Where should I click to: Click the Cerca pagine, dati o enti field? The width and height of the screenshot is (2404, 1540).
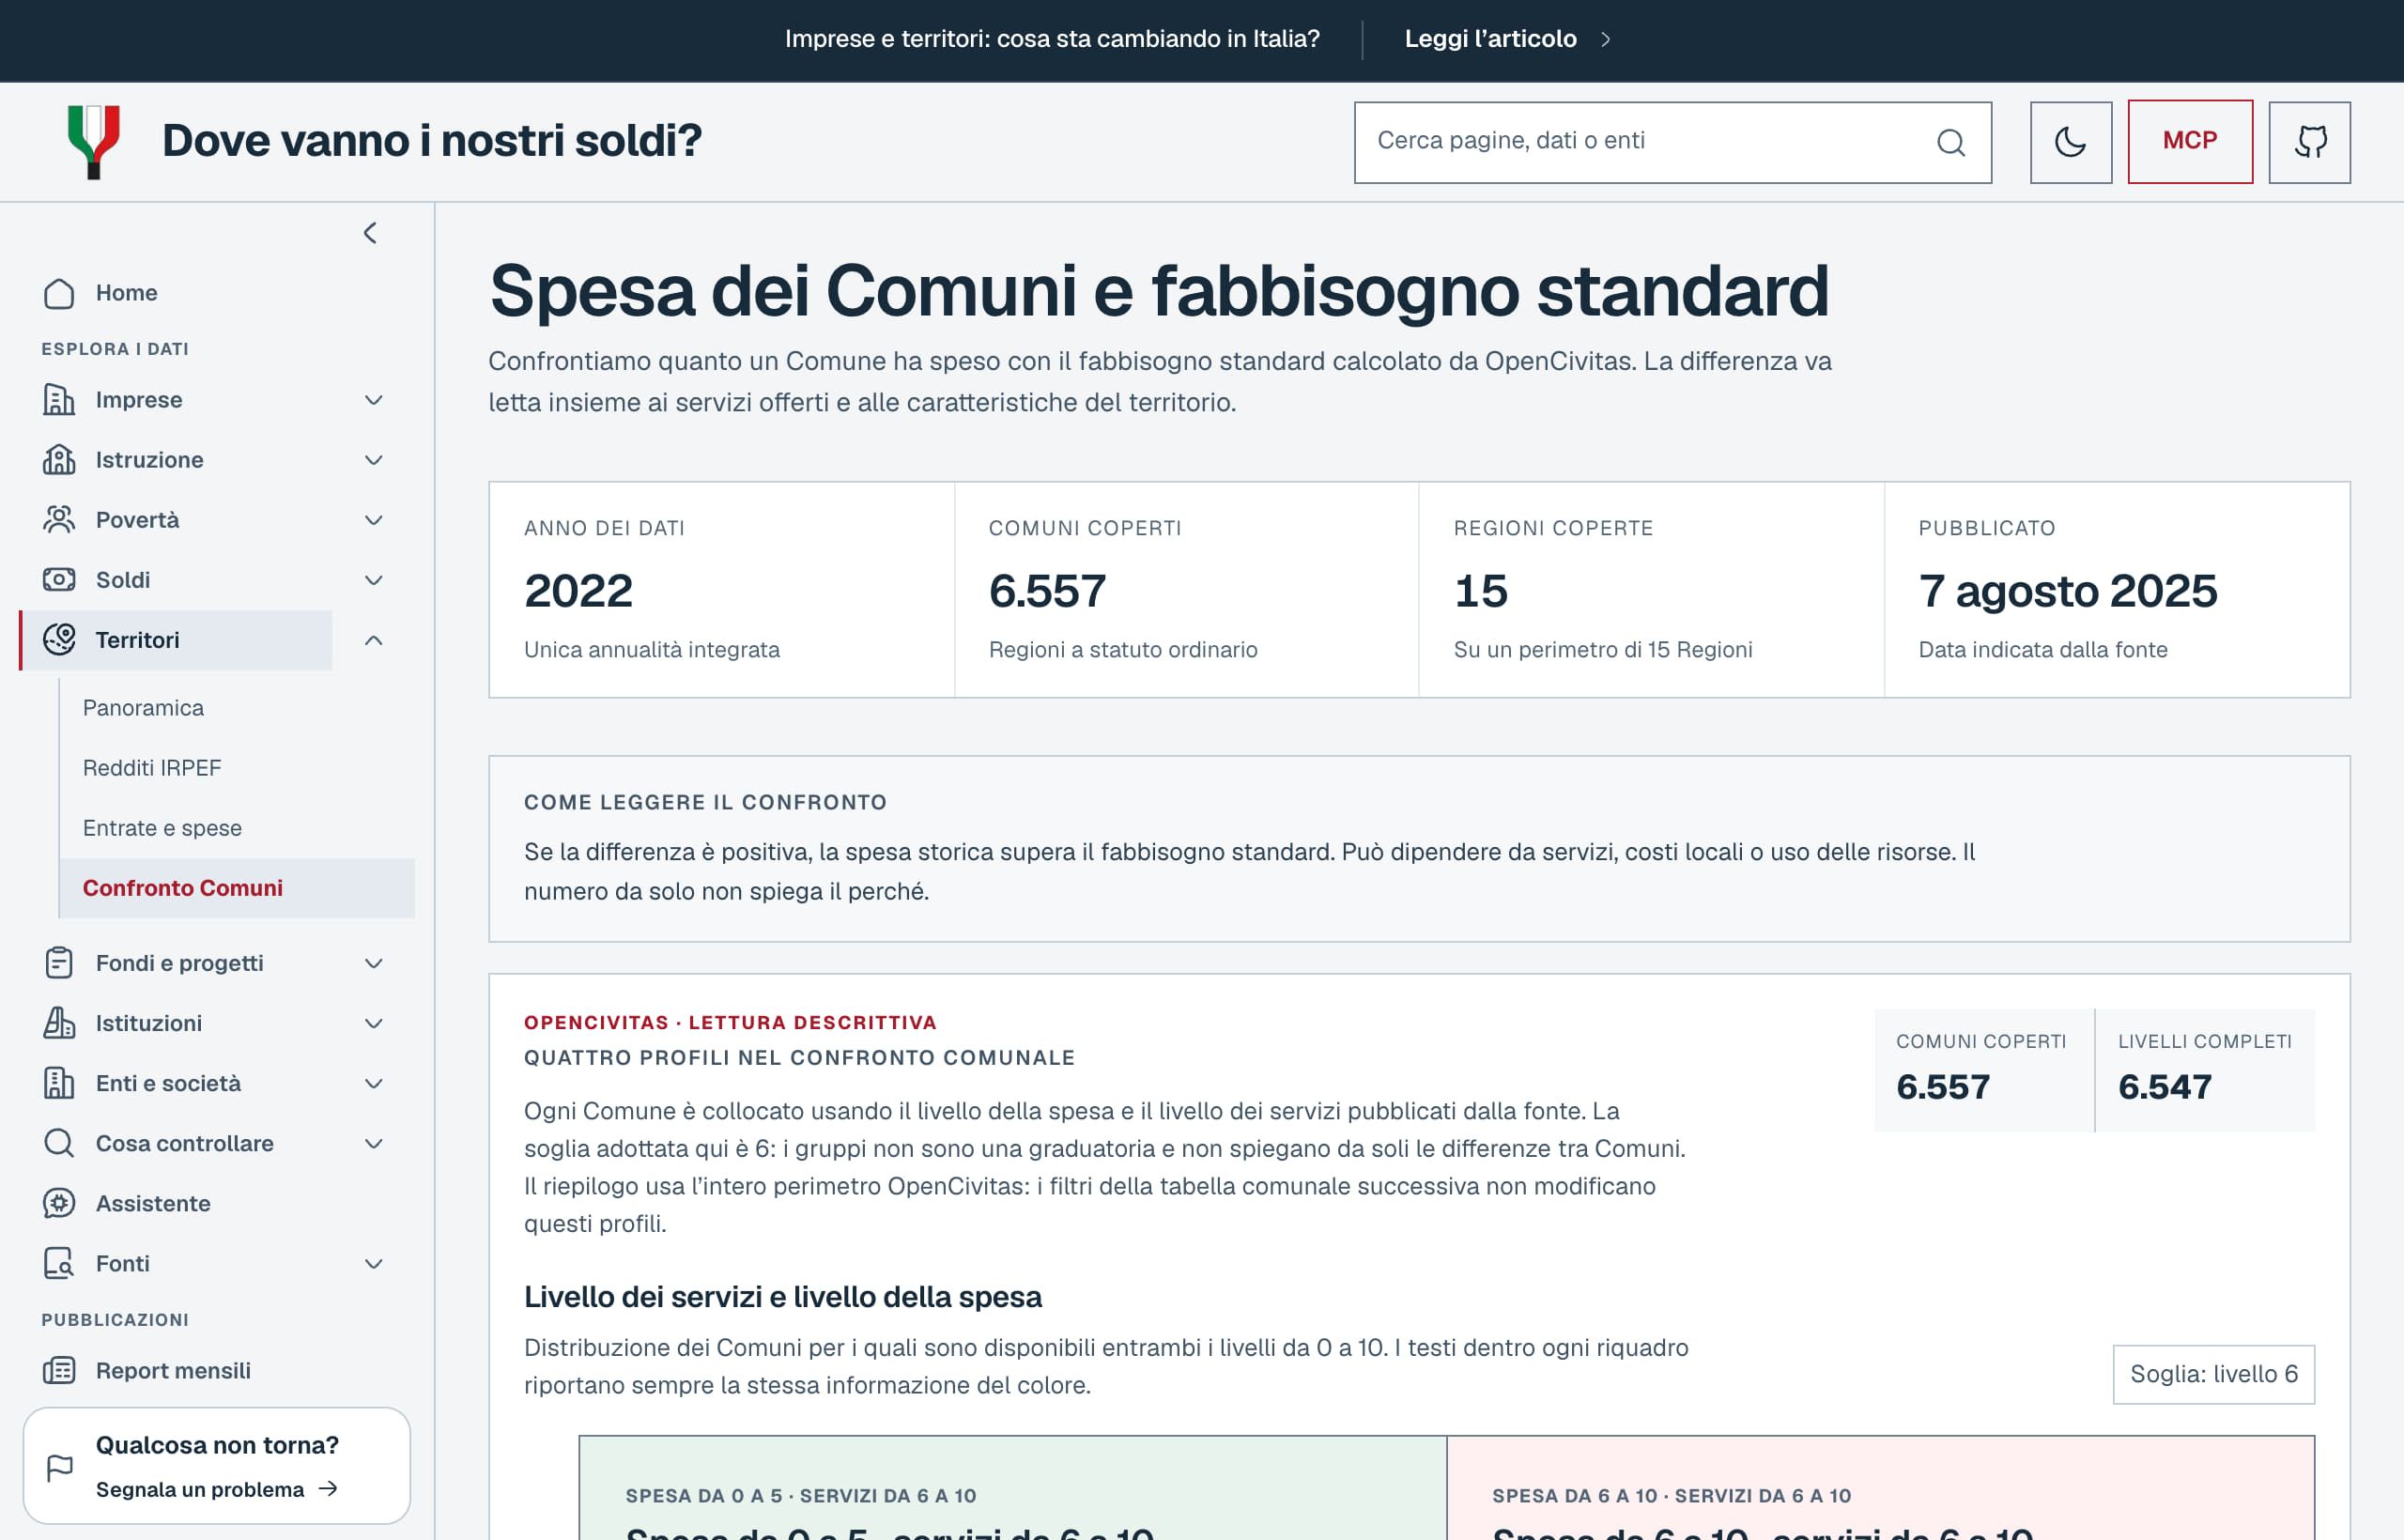coord(1672,142)
